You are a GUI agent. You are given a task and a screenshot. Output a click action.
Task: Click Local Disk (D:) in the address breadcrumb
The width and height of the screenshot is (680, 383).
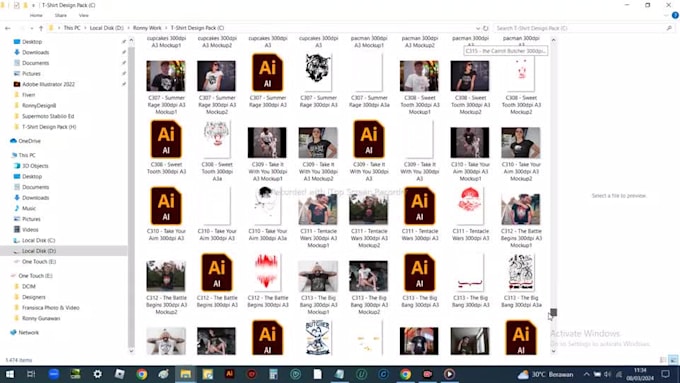[107, 28]
